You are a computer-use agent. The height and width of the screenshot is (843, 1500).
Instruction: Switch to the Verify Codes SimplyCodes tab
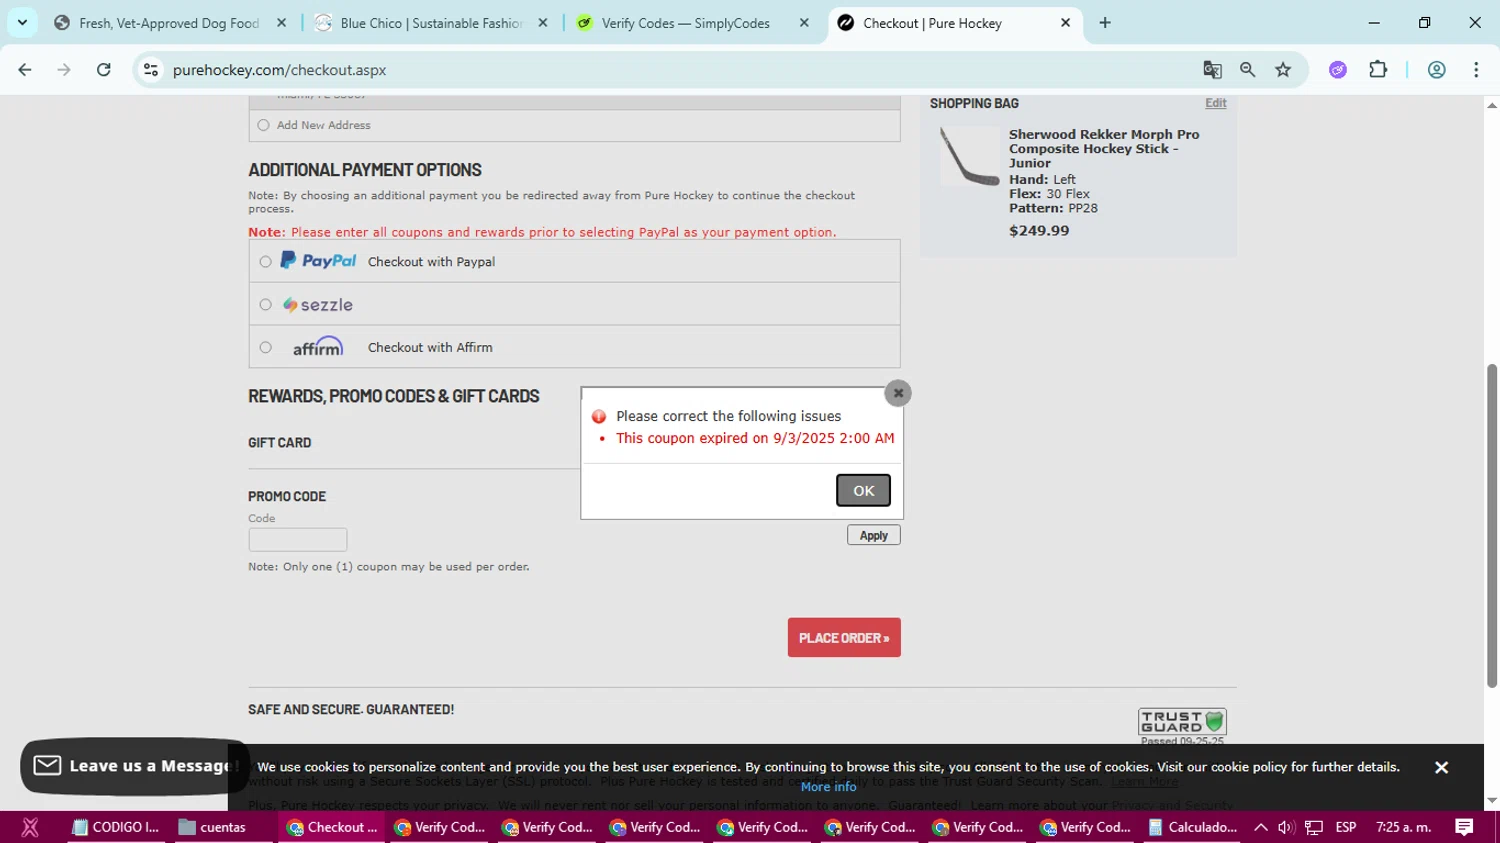pyautogui.click(x=685, y=23)
